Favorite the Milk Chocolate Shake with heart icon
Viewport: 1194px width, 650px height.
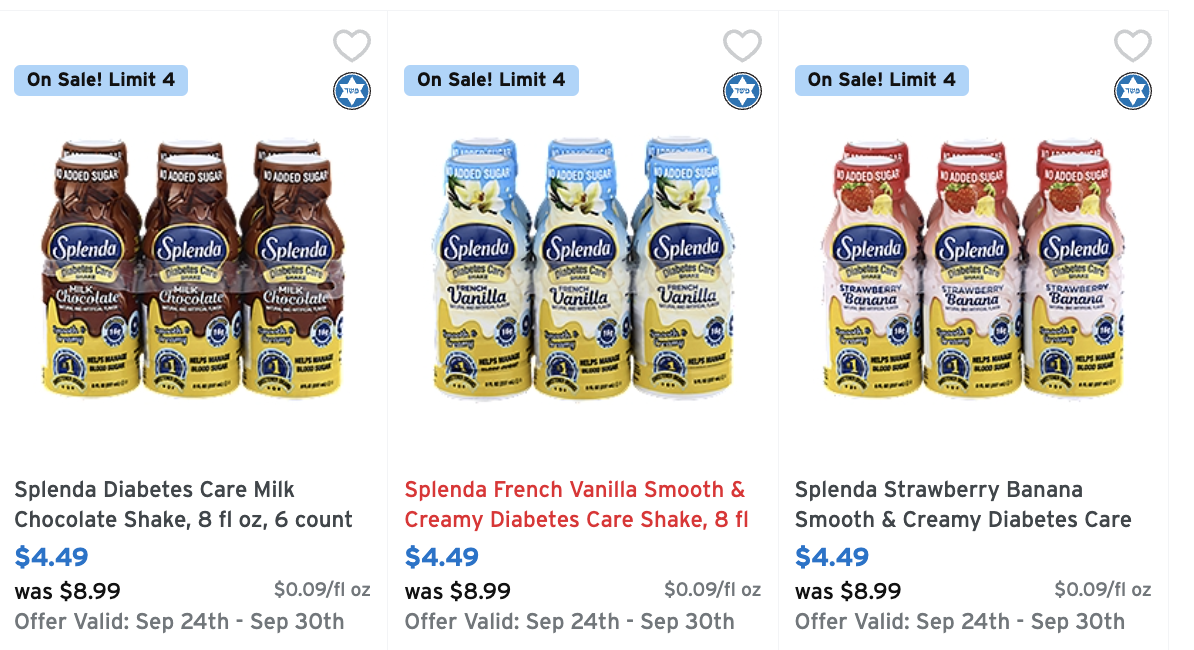tap(352, 46)
